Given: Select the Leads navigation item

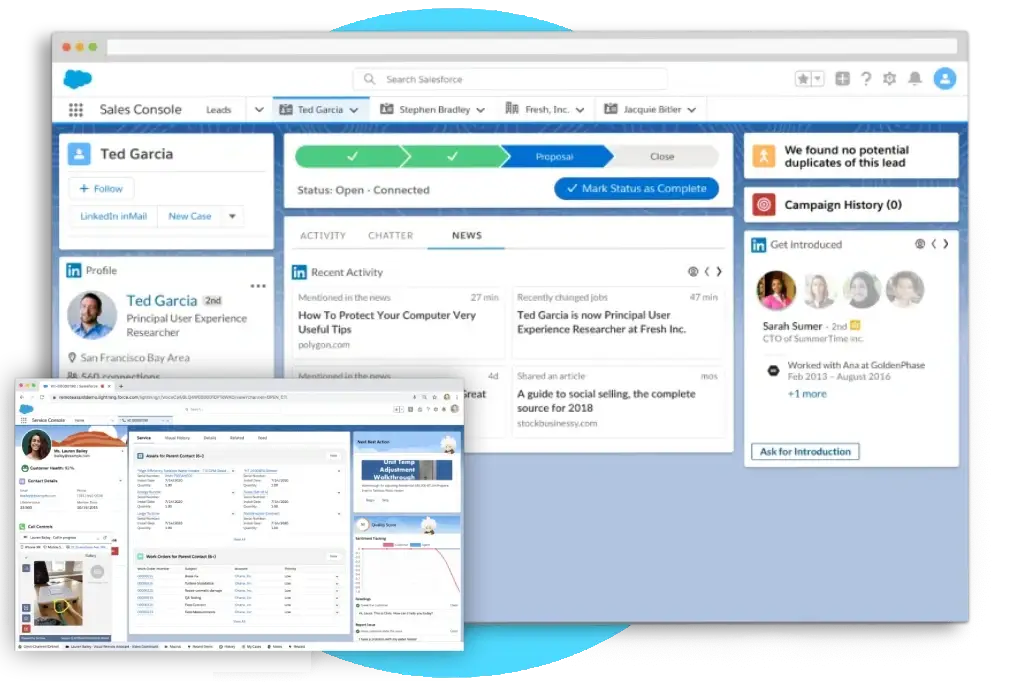Looking at the screenshot, I should (219, 110).
